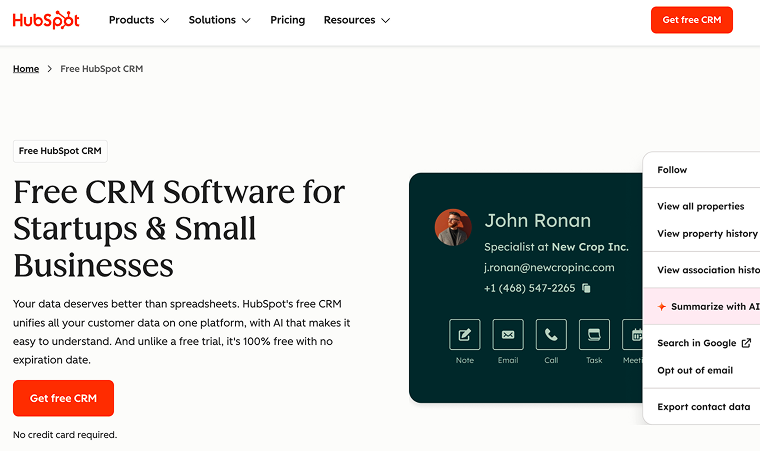Click the New Crop Inc. company text

pos(590,247)
